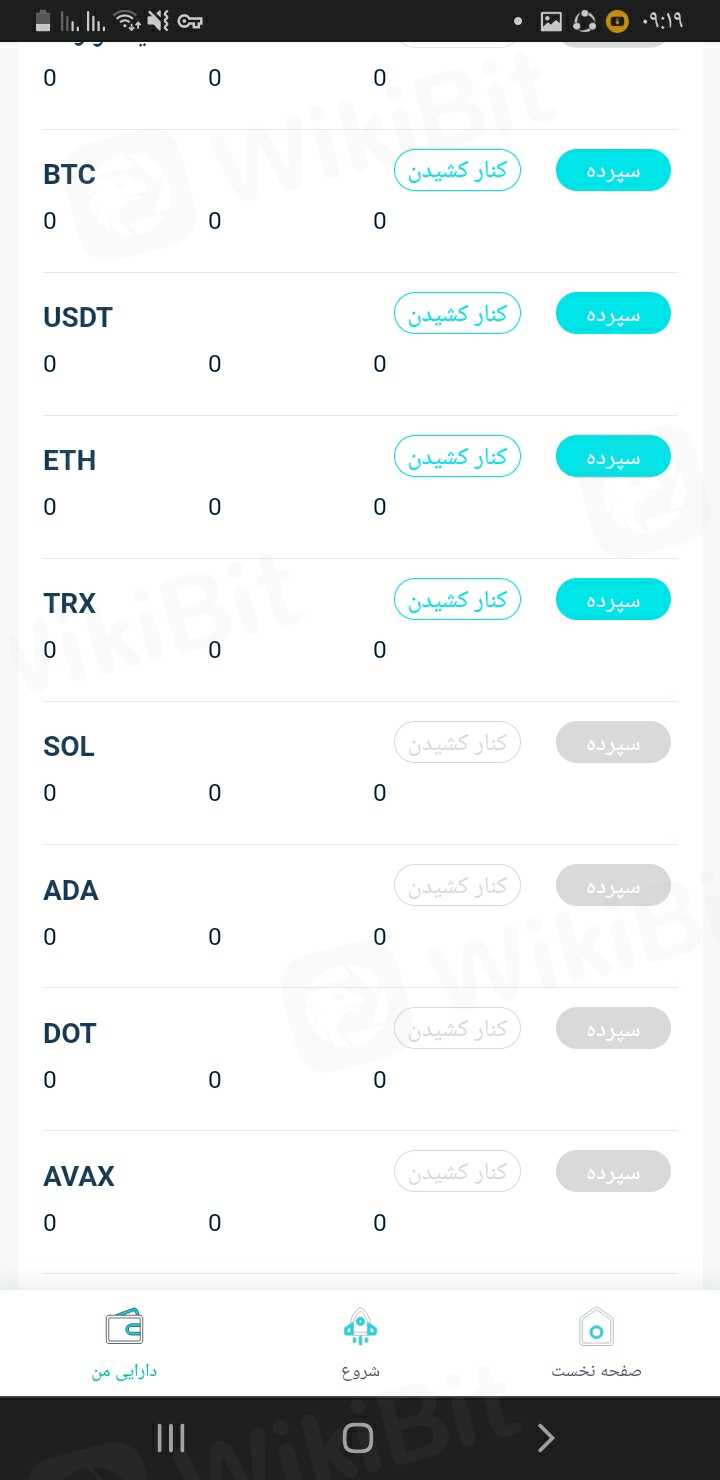Select the DOT asset name

tap(70, 1033)
